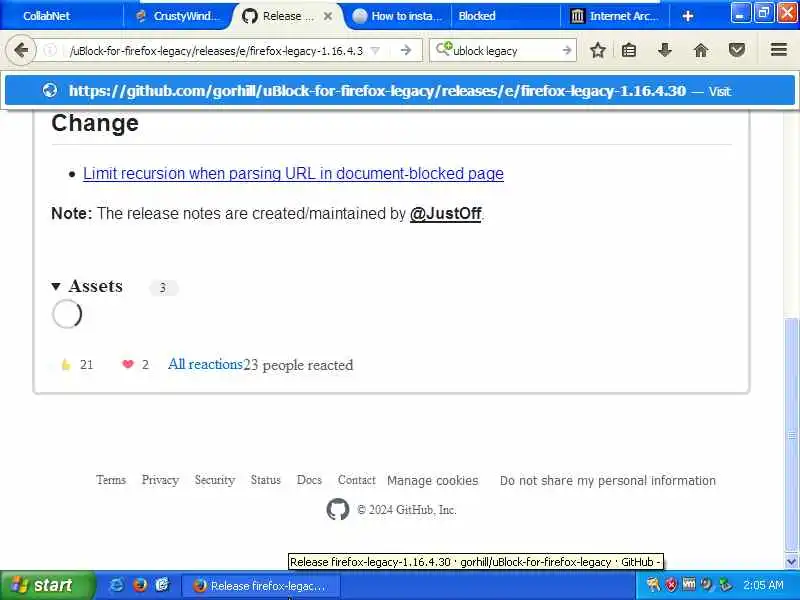Screen dimensions: 800x600
Task: Open the hamburger menu
Action: (x=779, y=50)
